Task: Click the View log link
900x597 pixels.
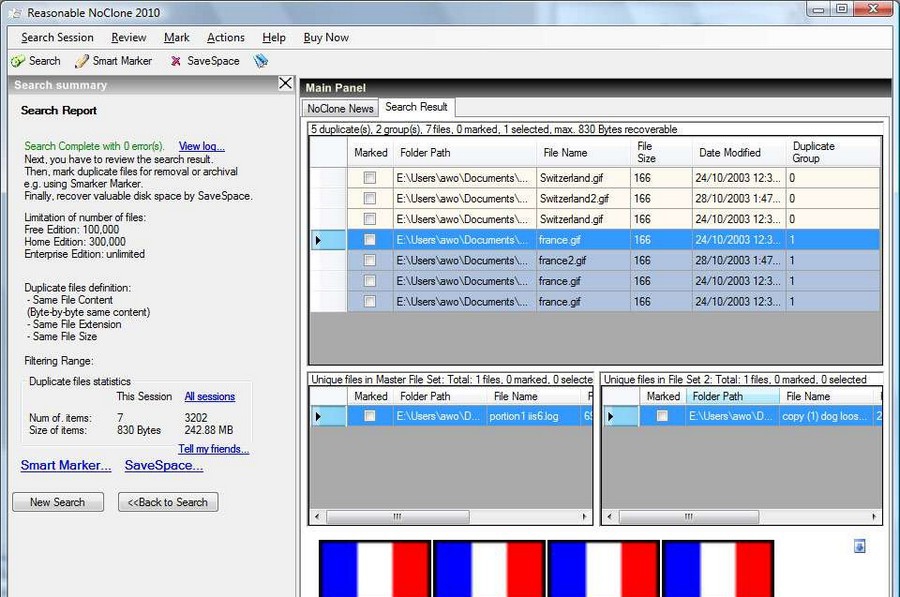Action: (201, 146)
